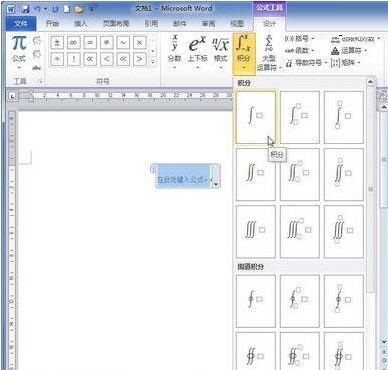
Task: Insert the single integral with side limits
Action: pyautogui.click(x=300, y=117)
